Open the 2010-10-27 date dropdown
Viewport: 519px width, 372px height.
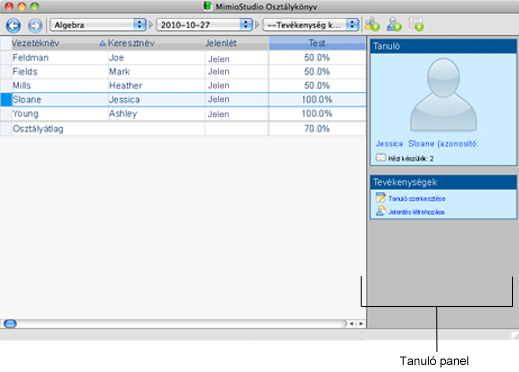point(204,25)
